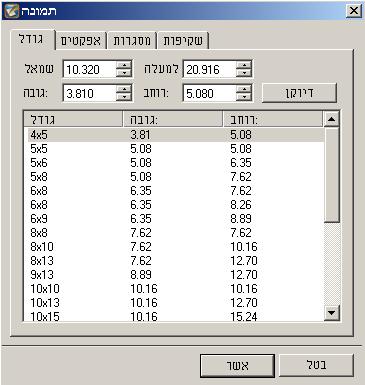Select the 9x13 size row
Image resolution: width=365 pixels, height=385 pixels.
tap(175, 275)
